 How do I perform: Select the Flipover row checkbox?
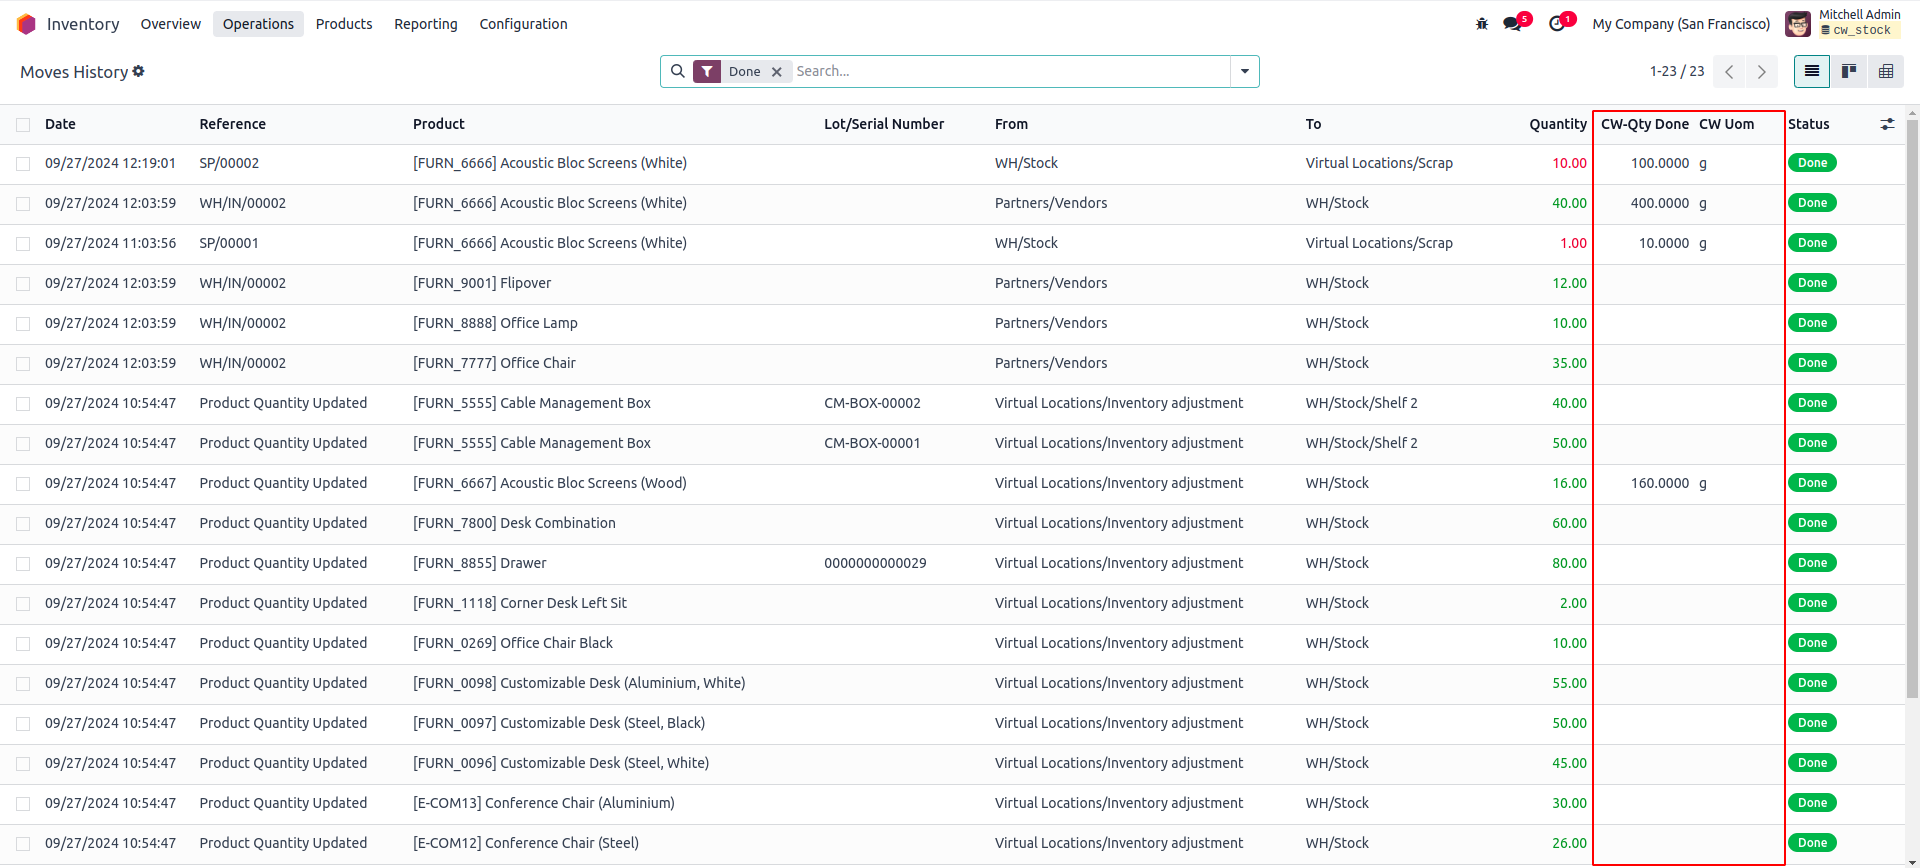[x=23, y=284]
